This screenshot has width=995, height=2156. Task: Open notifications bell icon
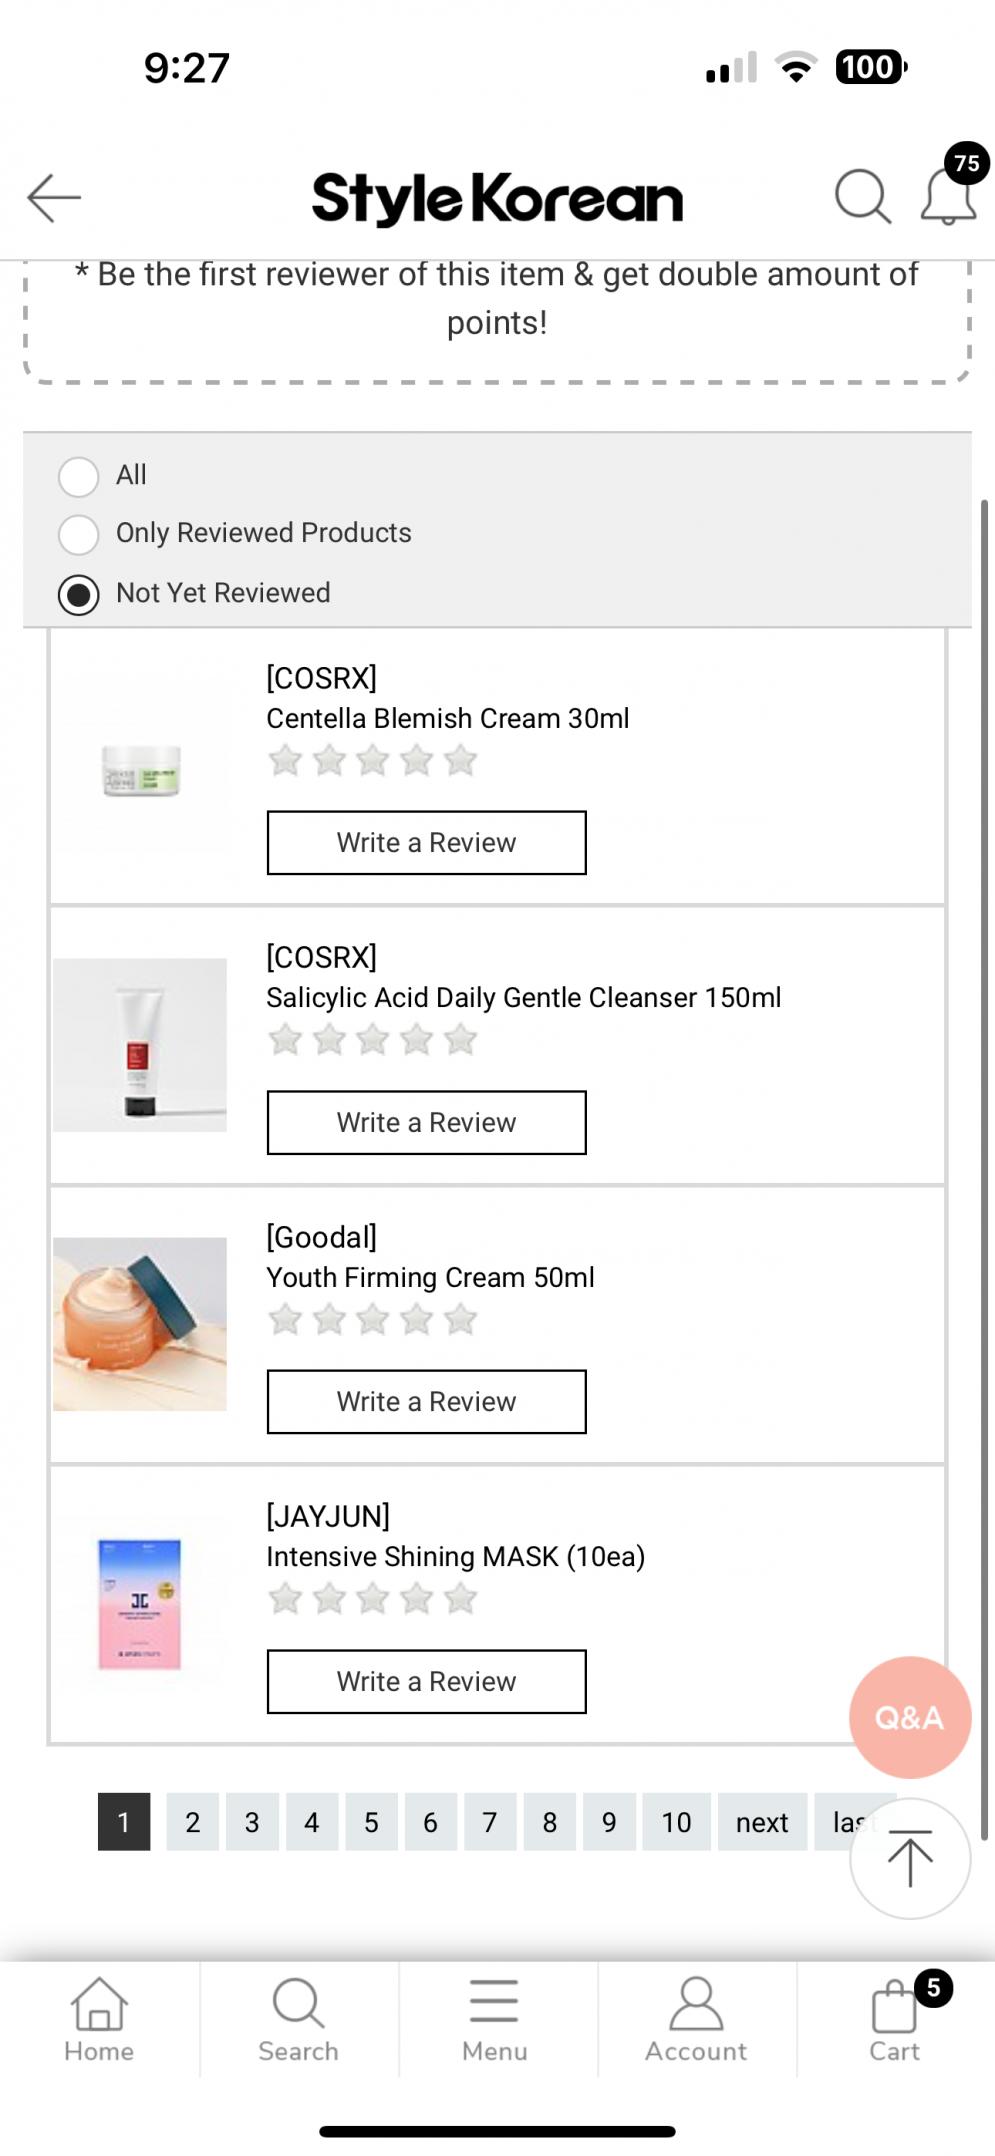948,195
